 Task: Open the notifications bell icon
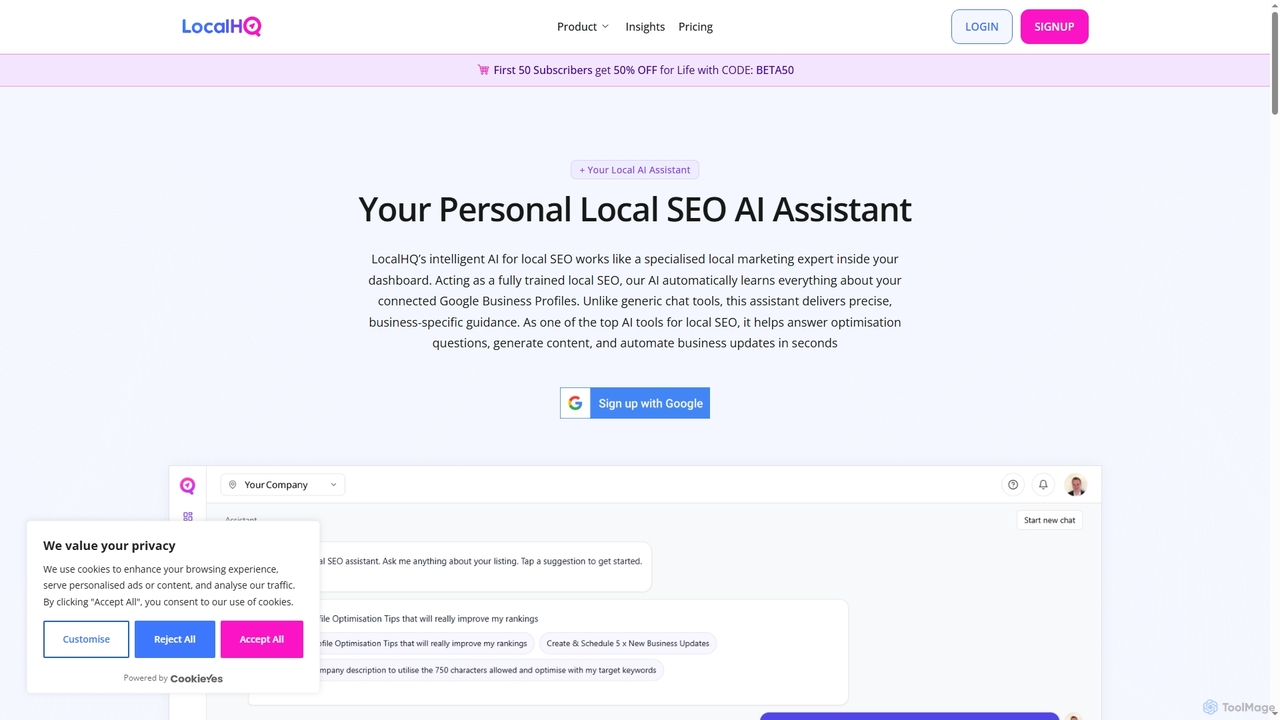point(1043,485)
